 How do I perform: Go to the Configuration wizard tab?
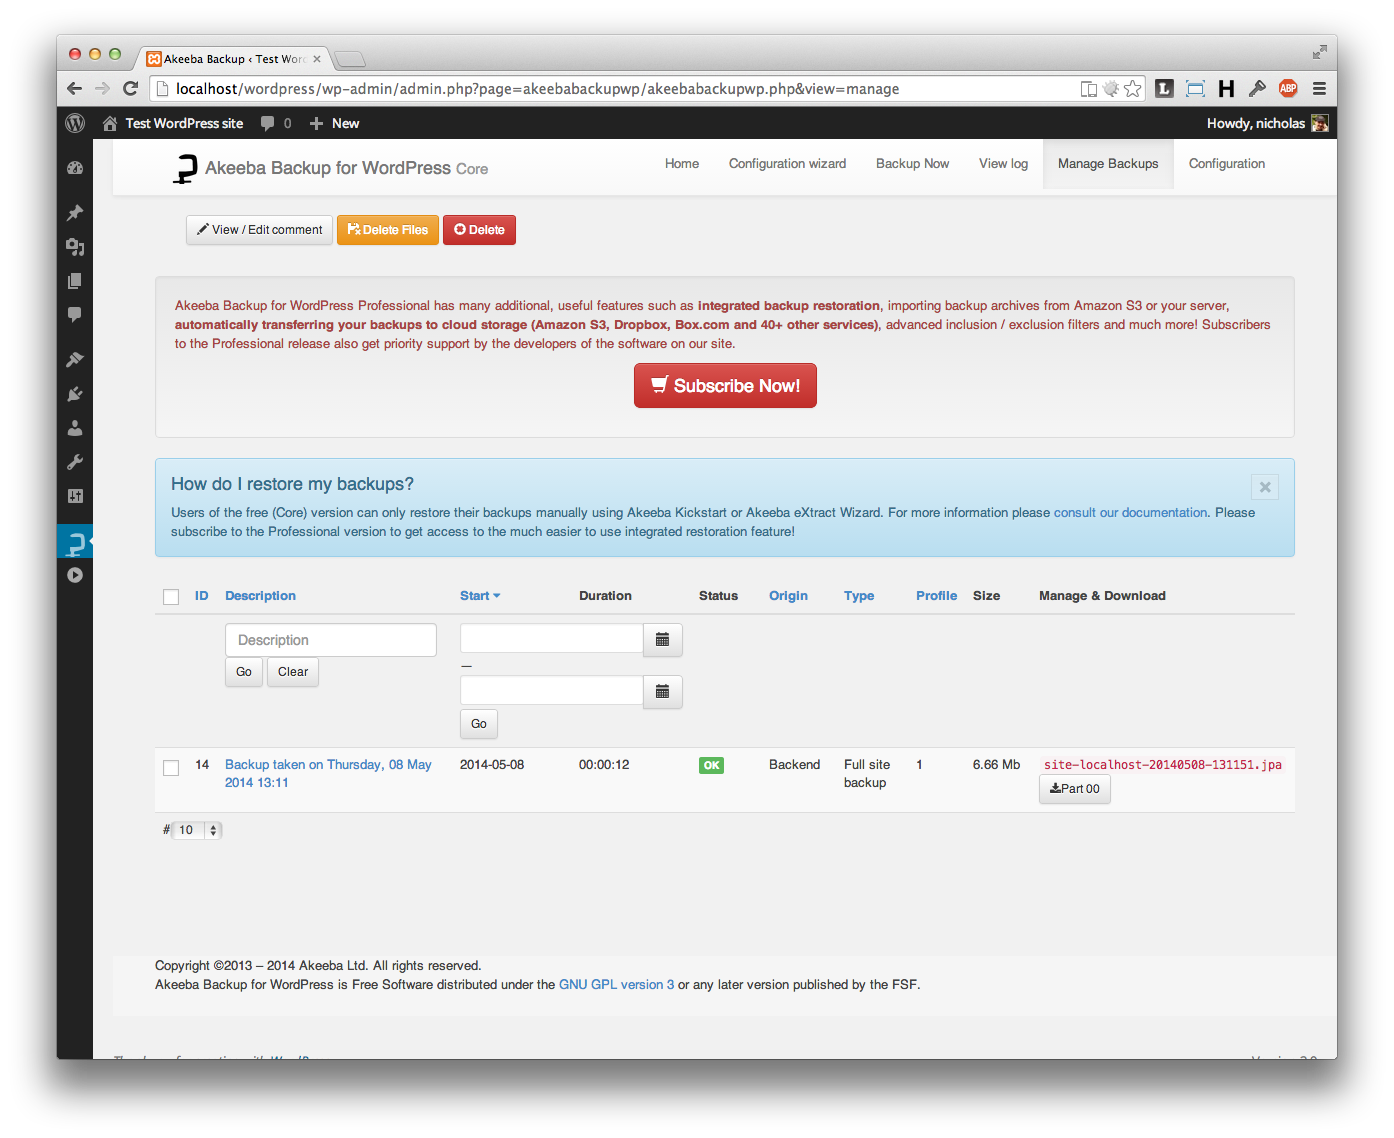click(787, 164)
